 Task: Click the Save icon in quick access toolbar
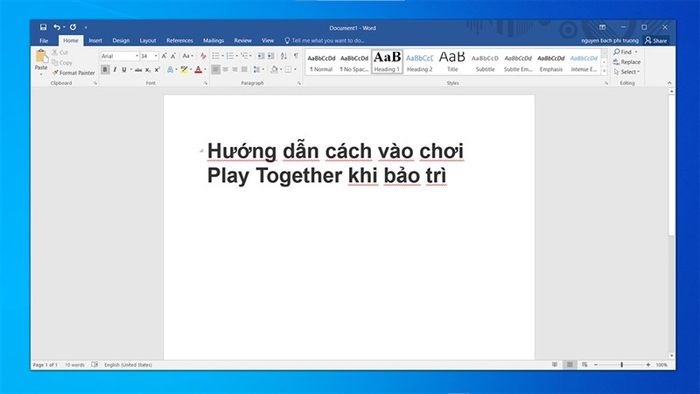click(43, 27)
